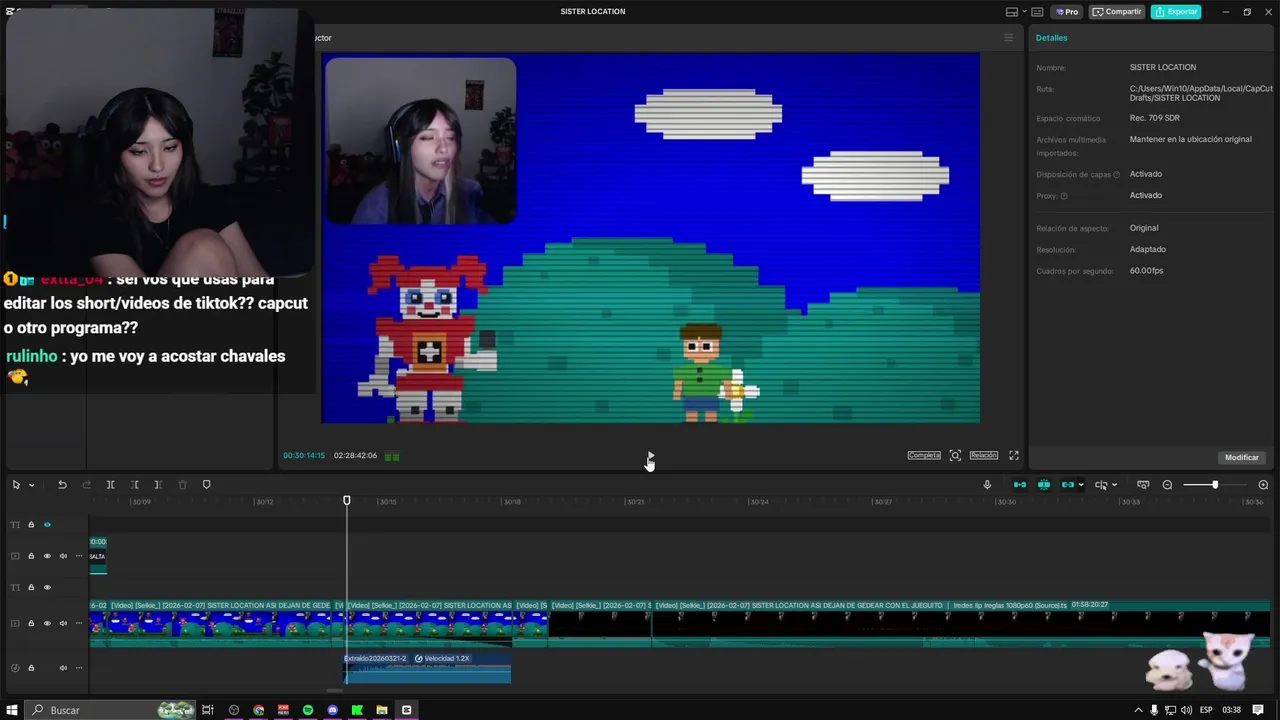Lock the second text track

point(31,588)
